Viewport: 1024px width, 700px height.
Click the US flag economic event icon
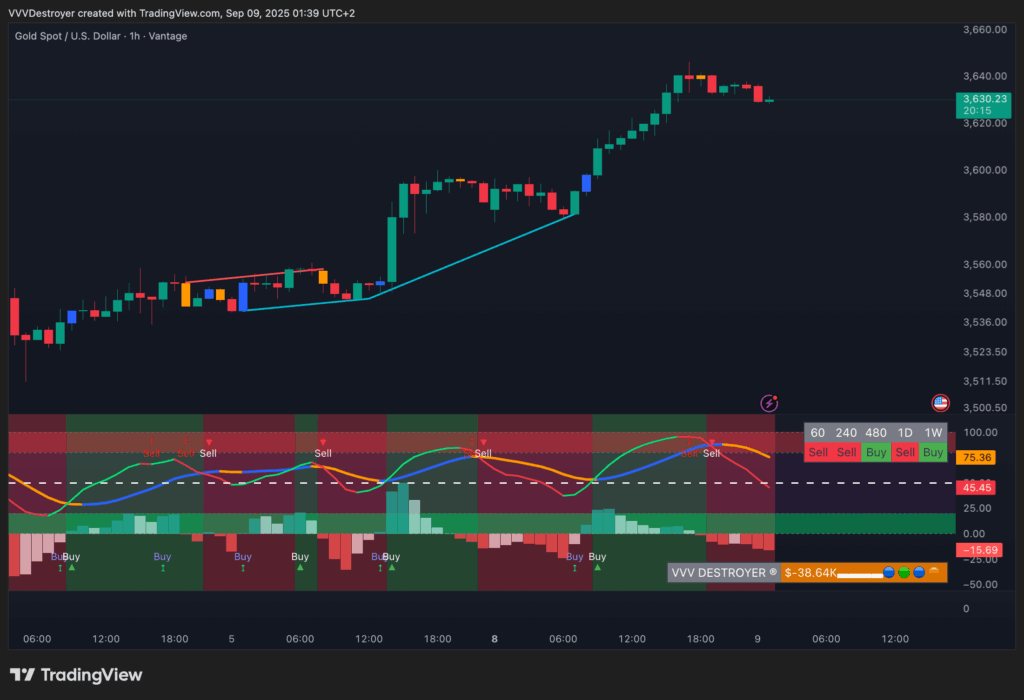[940, 403]
